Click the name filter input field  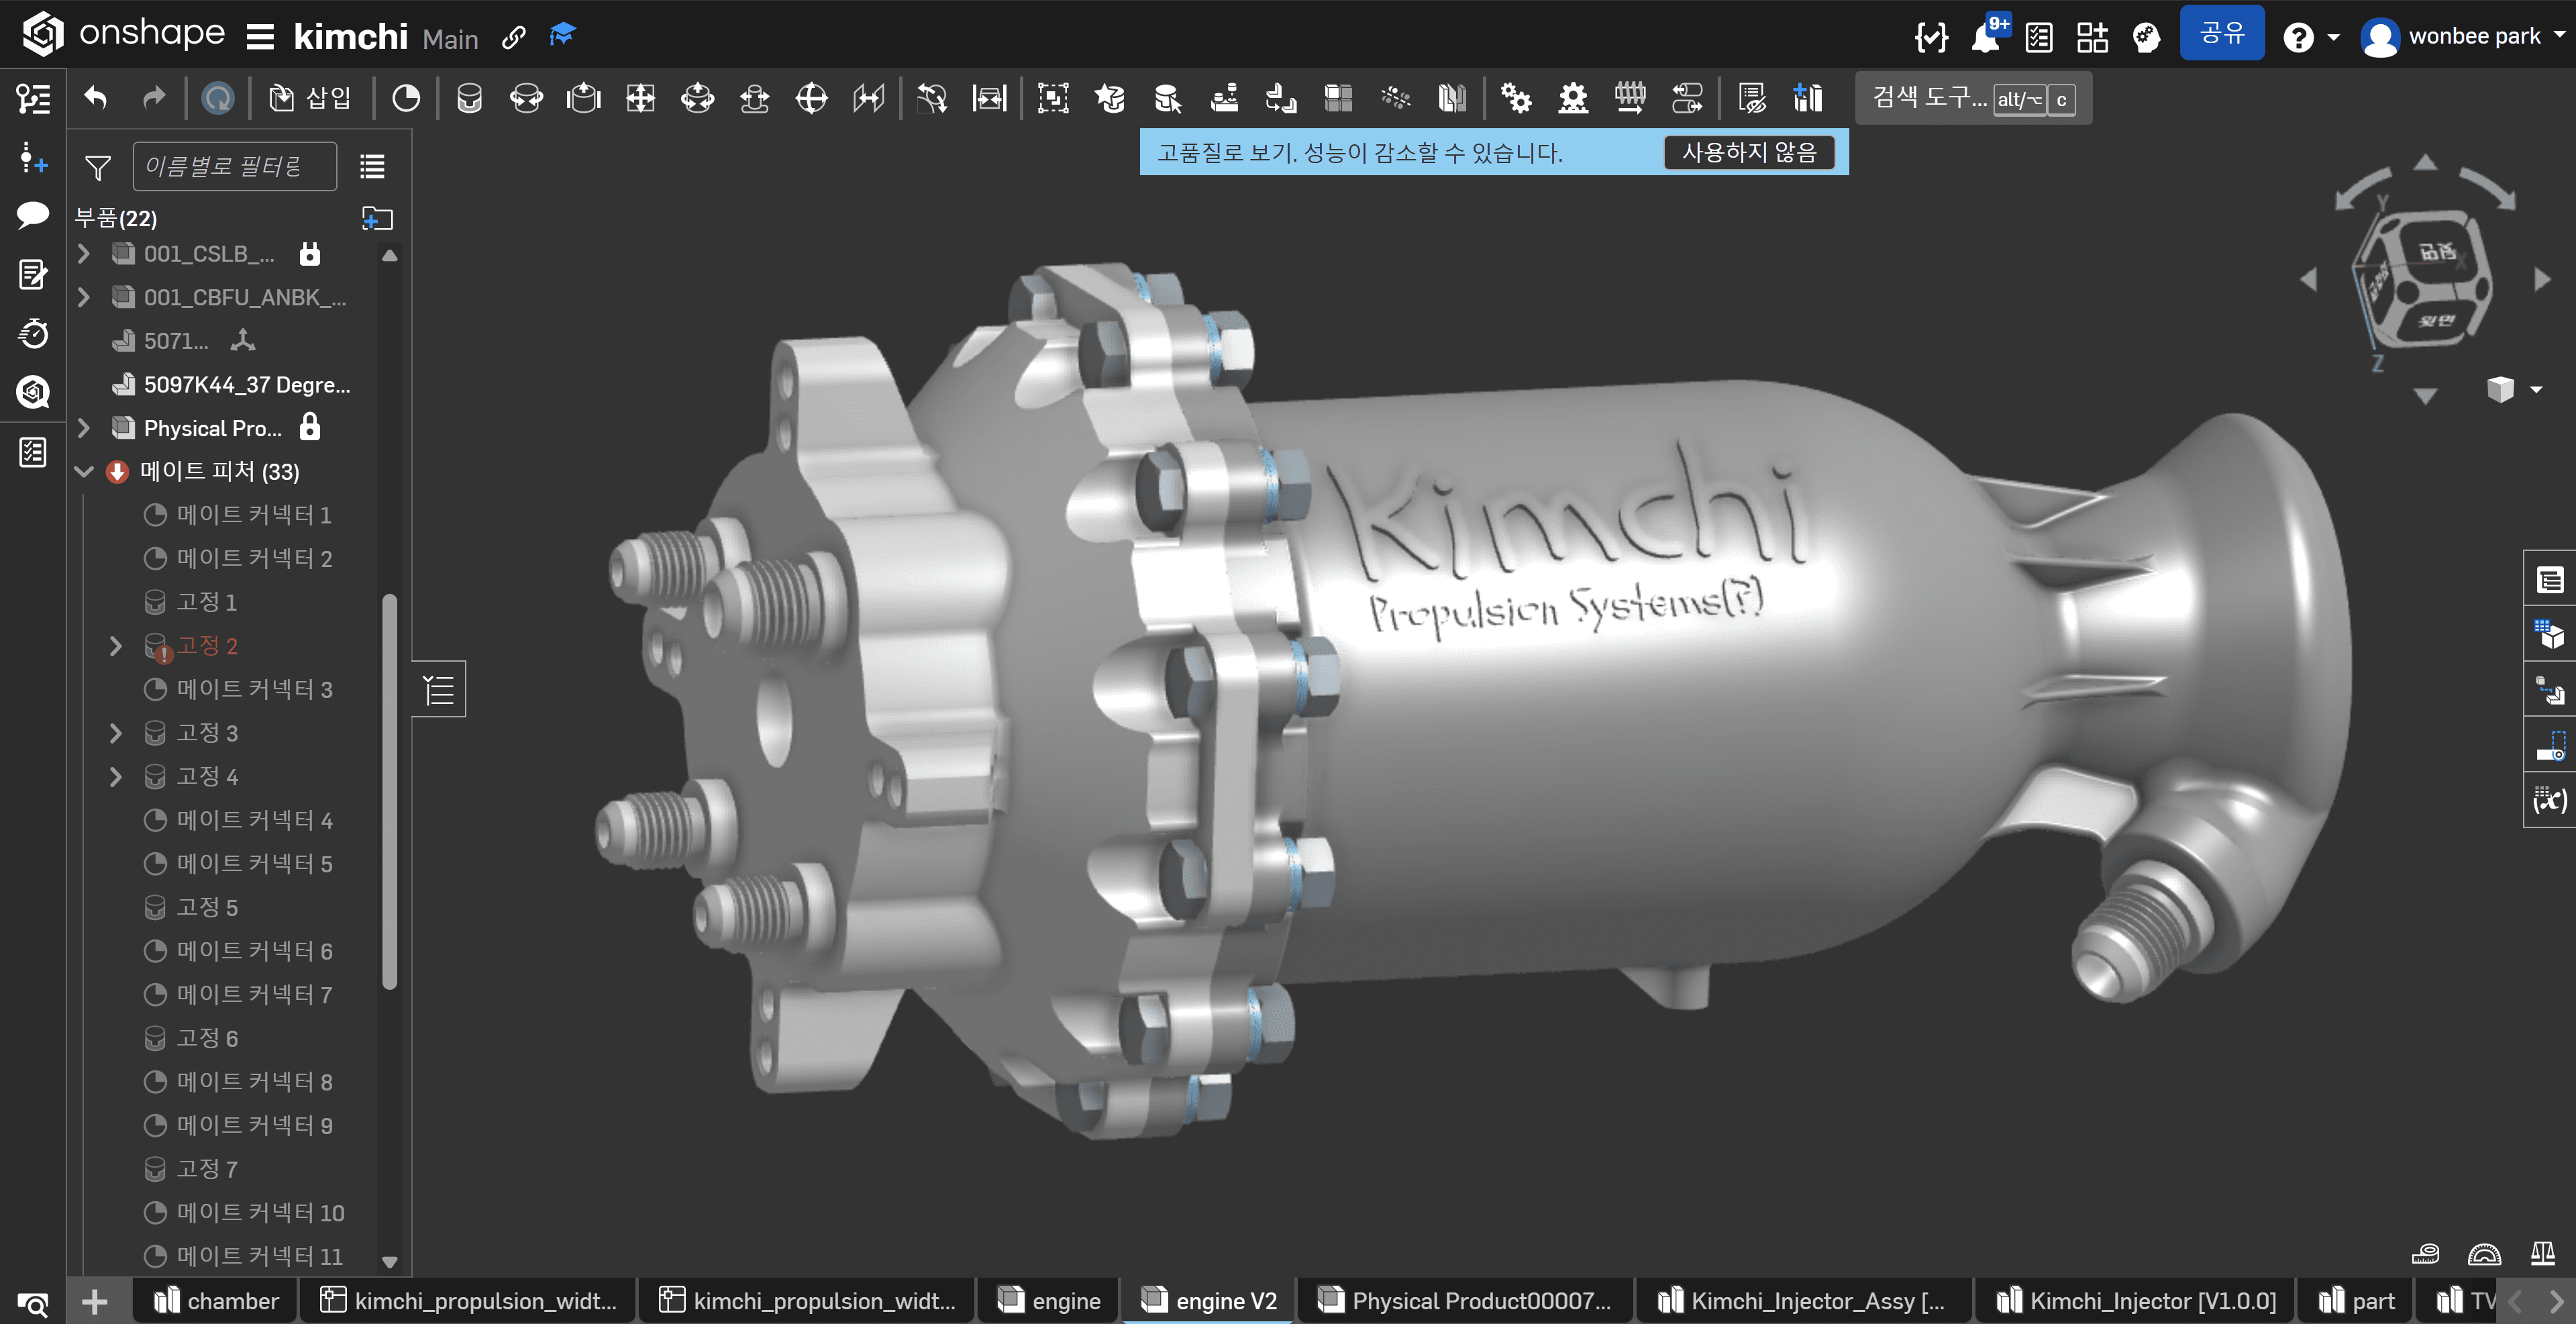click(x=235, y=166)
